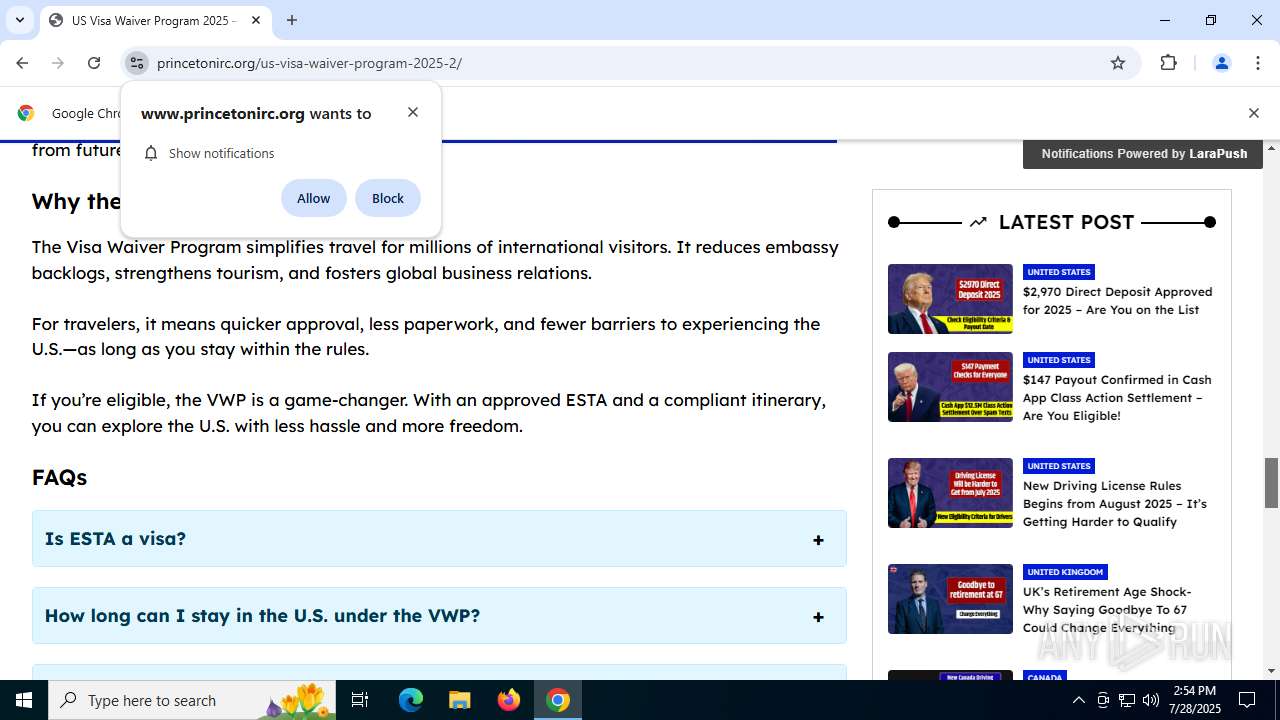
Task: Close the US Visa Waiver Program tab
Action: pos(256,20)
